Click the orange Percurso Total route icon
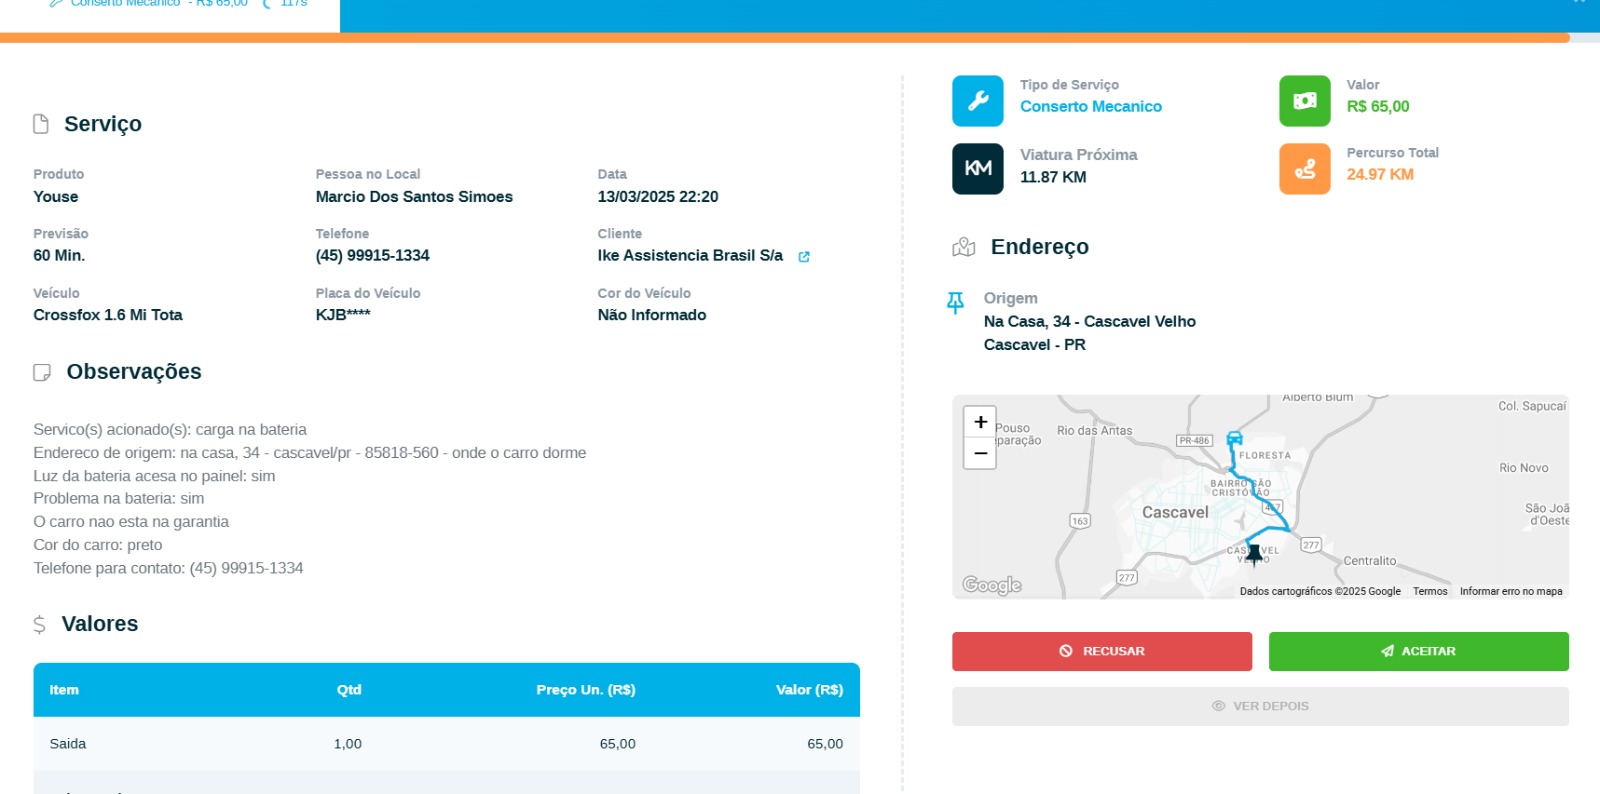 click(1304, 168)
